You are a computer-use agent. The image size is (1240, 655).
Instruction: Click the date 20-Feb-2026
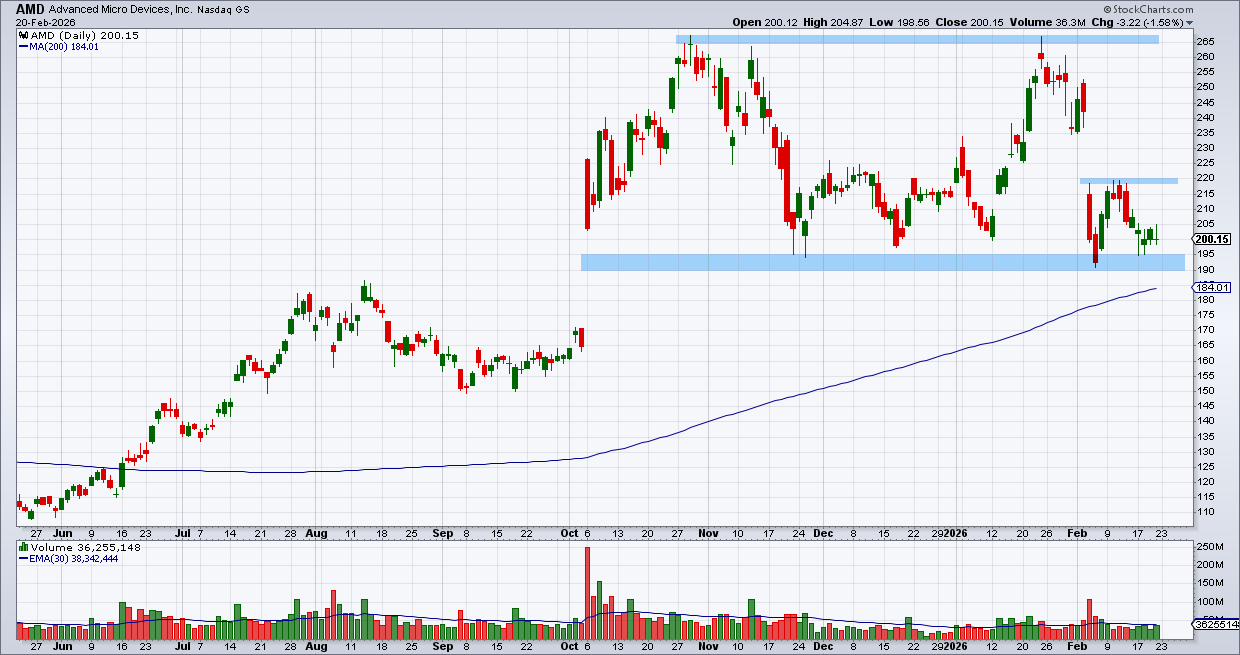(45, 21)
